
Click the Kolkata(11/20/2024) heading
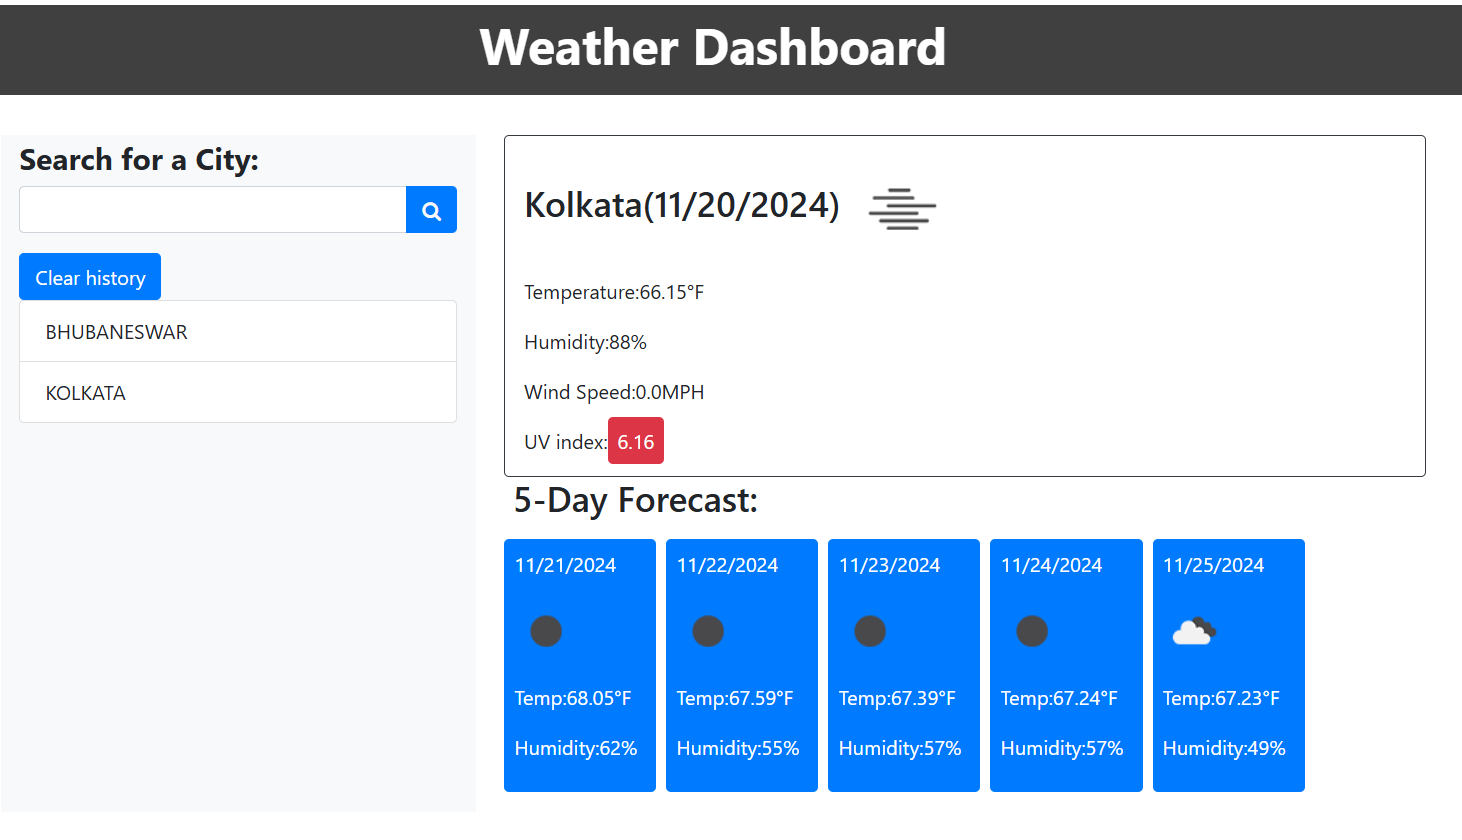pos(682,205)
